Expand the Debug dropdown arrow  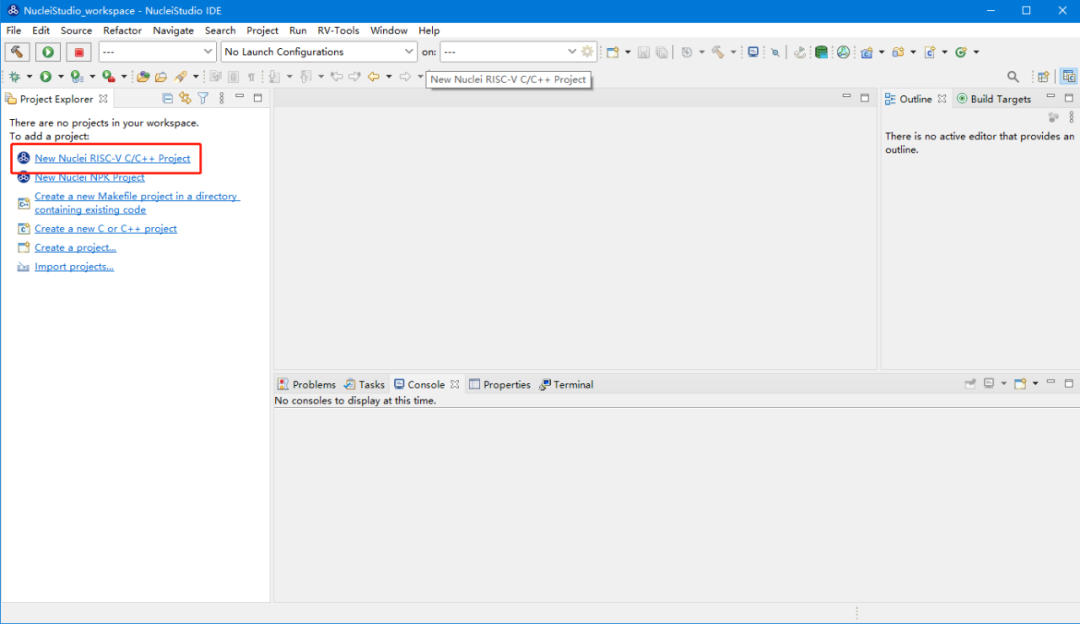[29, 77]
